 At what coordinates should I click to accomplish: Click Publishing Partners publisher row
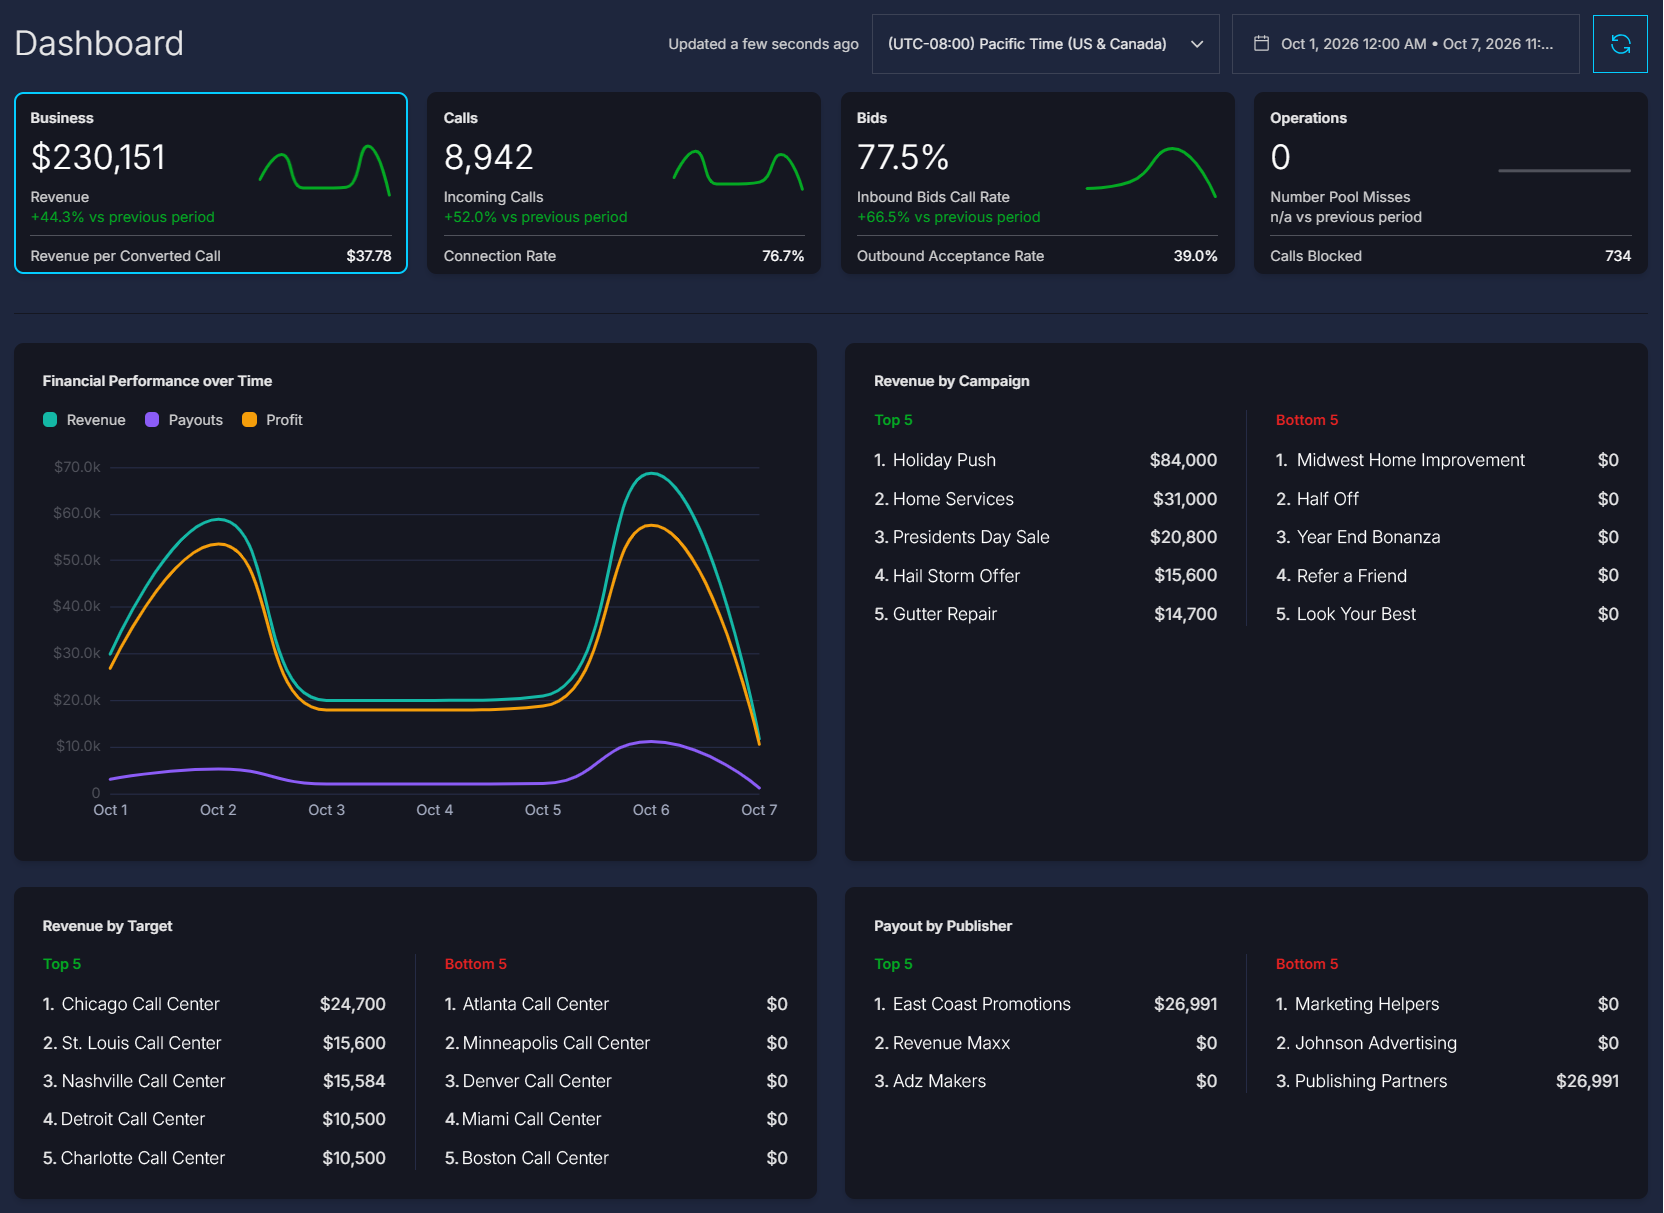(x=1447, y=1081)
